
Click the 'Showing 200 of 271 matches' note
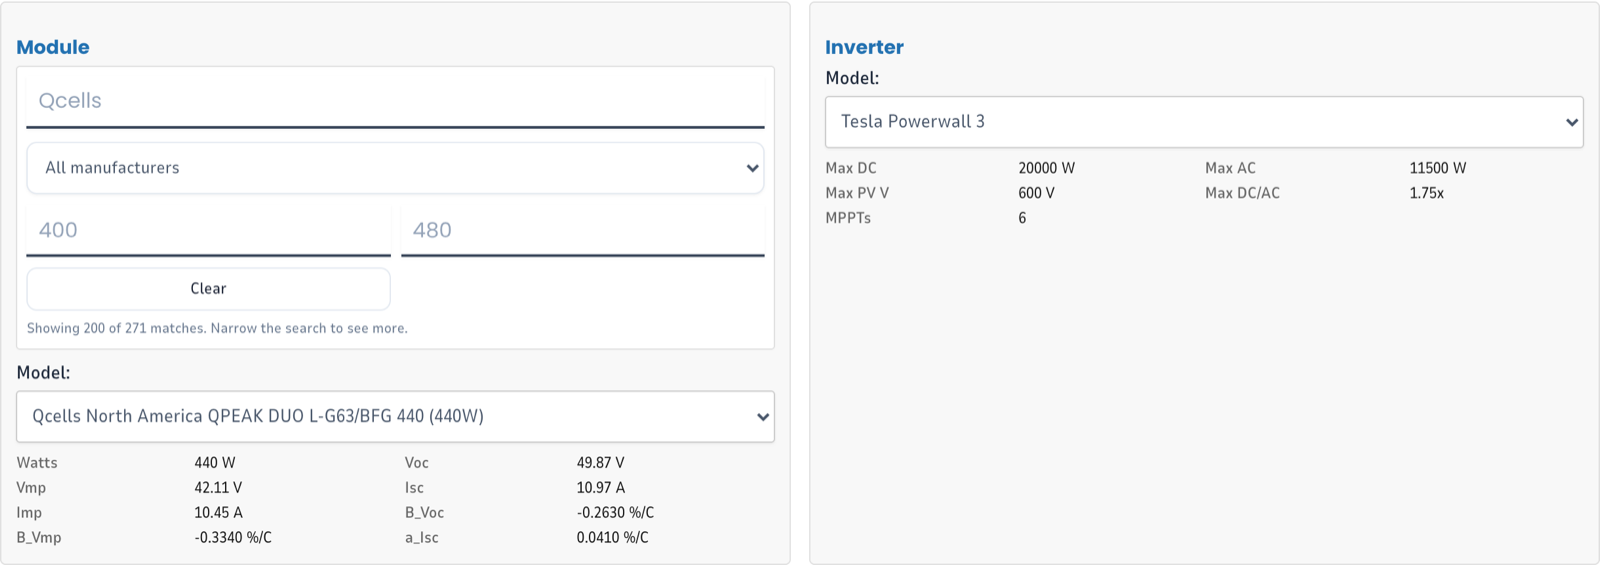(x=217, y=328)
